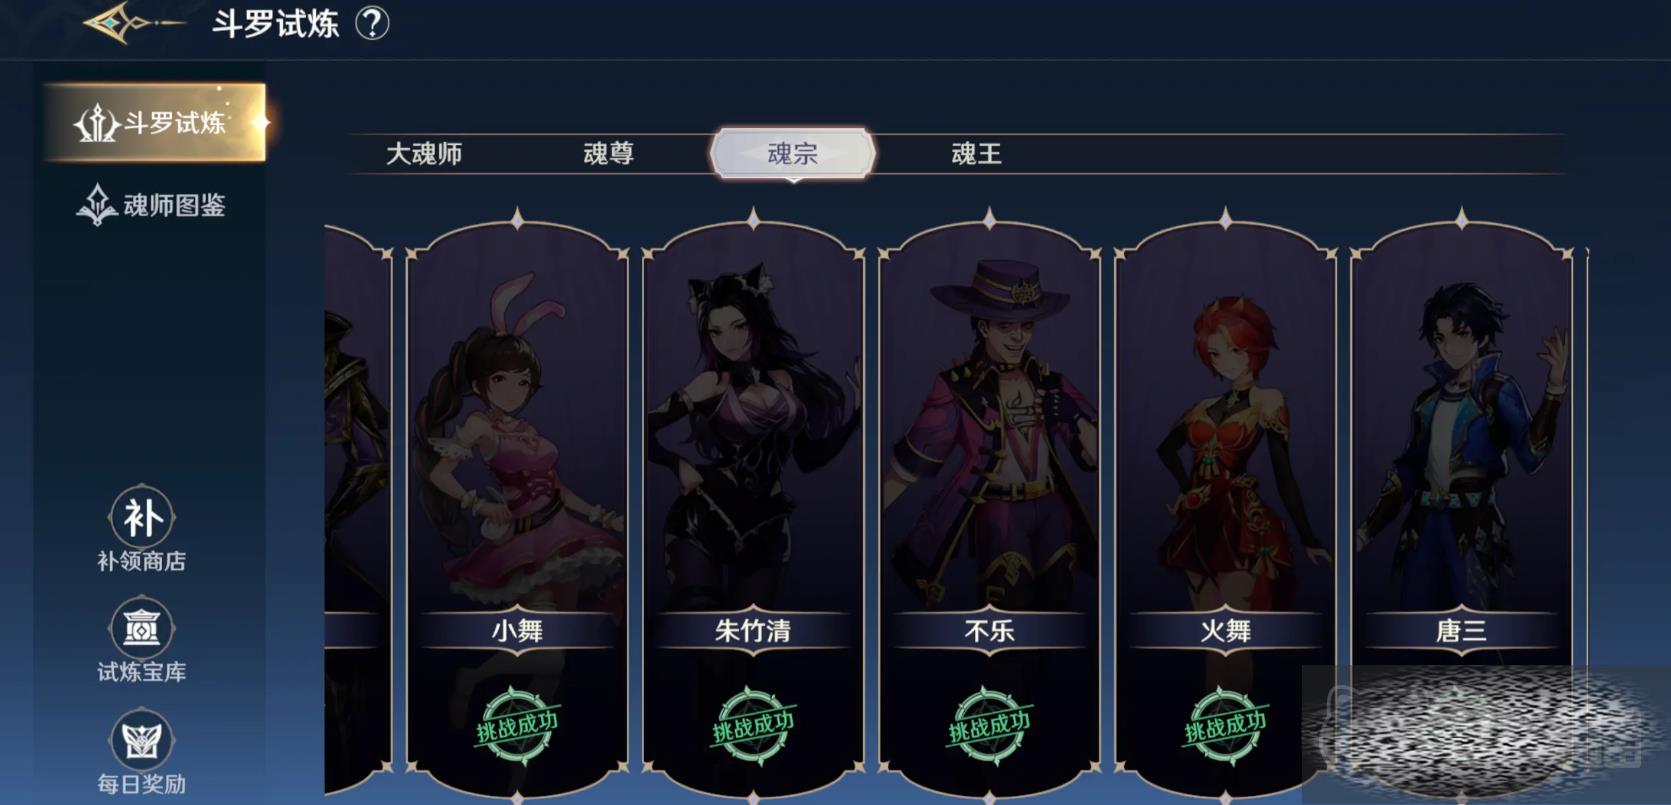
Task: Open the 试炼宝库 treasury icon
Action: pos(141,629)
